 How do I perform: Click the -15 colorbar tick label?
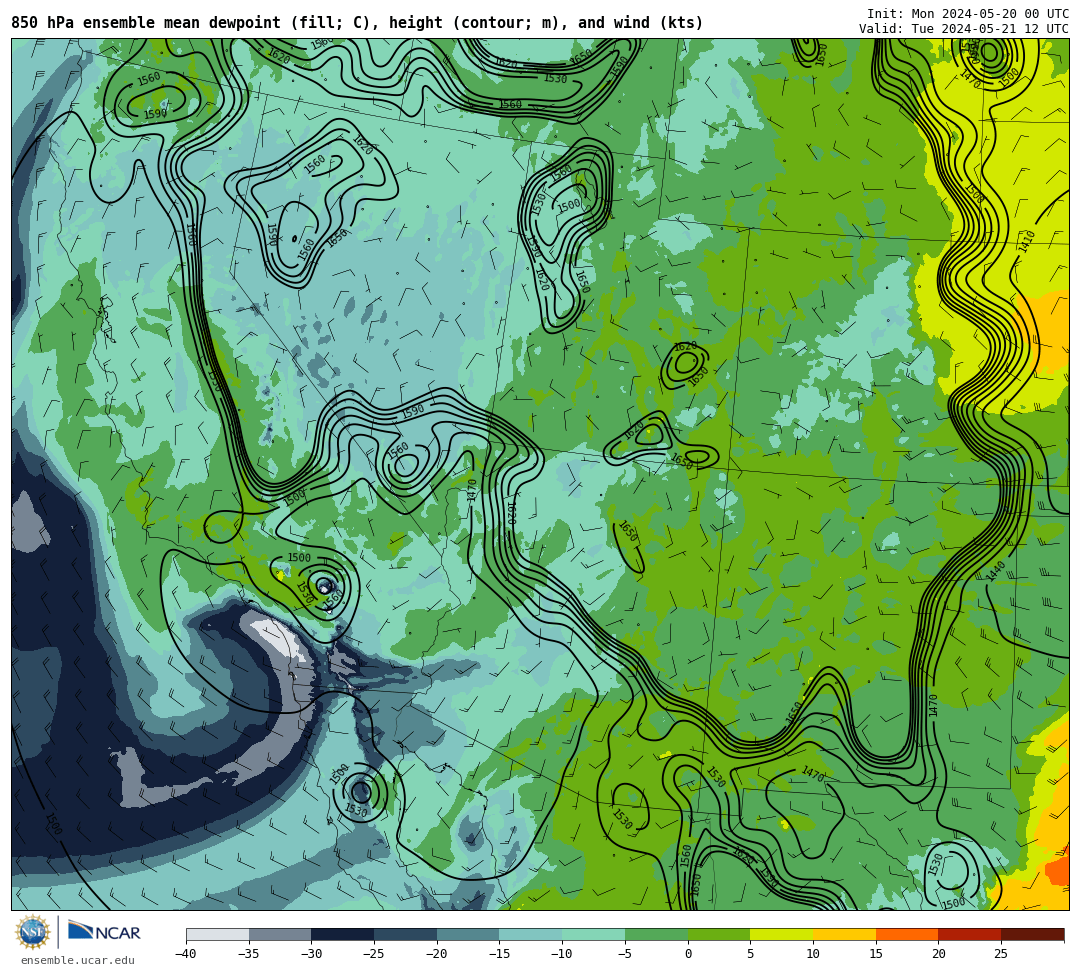coord(499,954)
